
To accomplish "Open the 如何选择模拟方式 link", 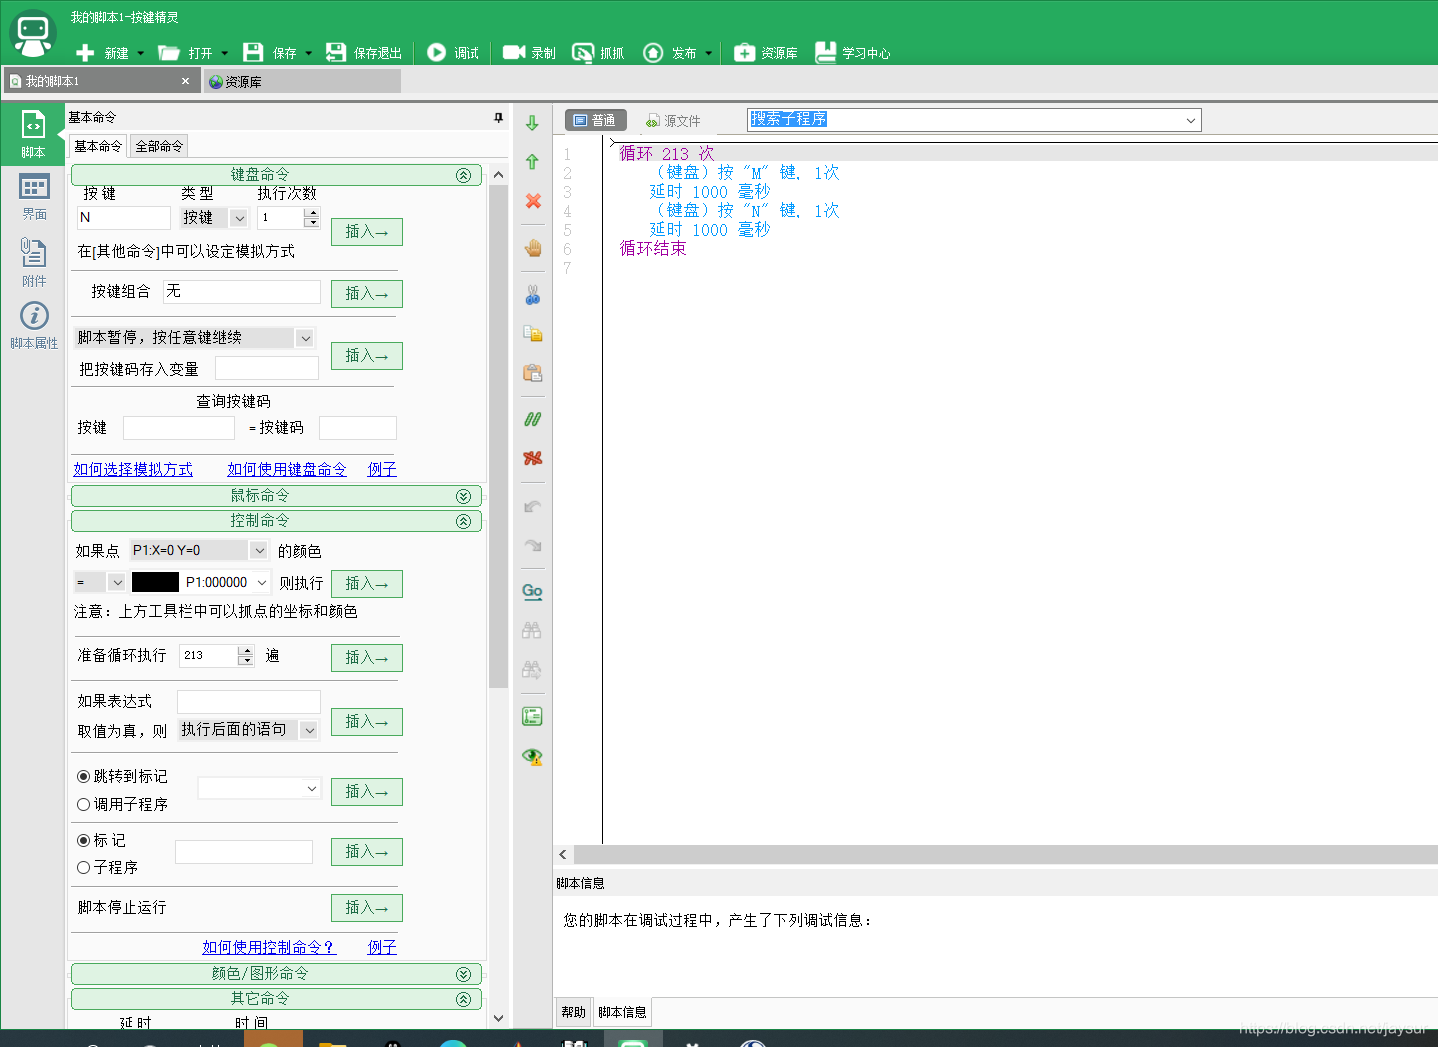I will coord(133,469).
